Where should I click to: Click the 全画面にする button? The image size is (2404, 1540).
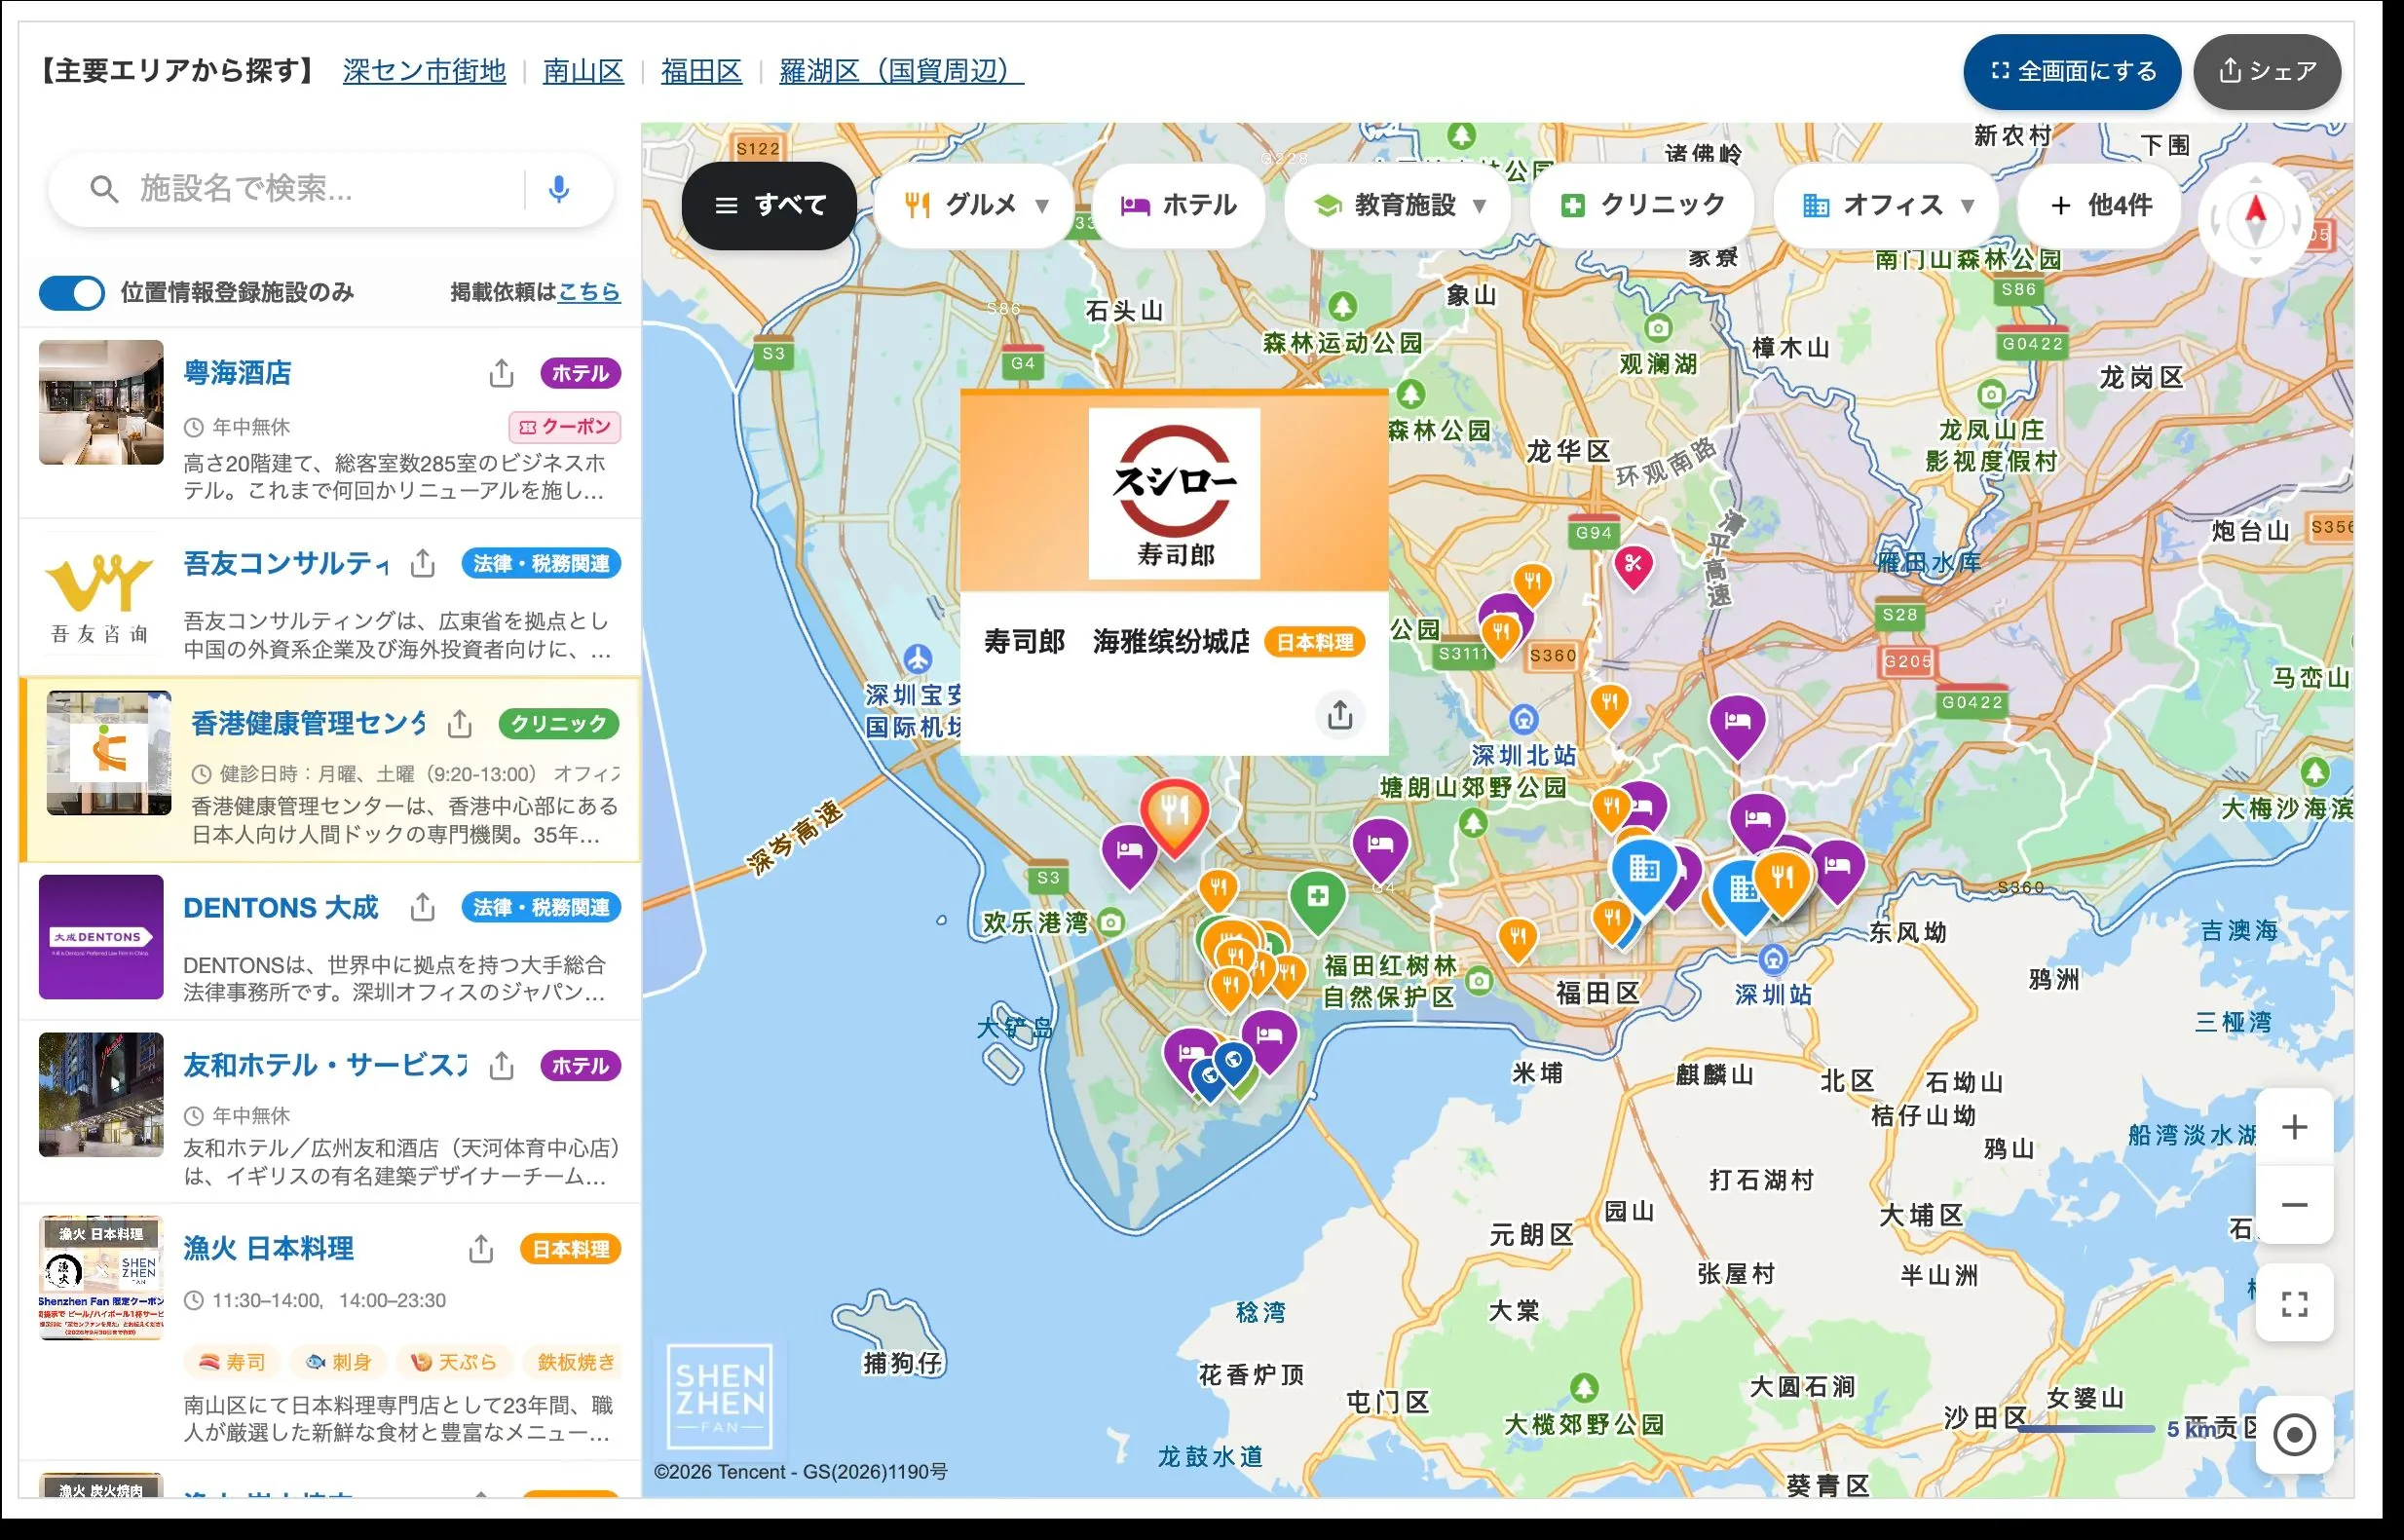2072,72
